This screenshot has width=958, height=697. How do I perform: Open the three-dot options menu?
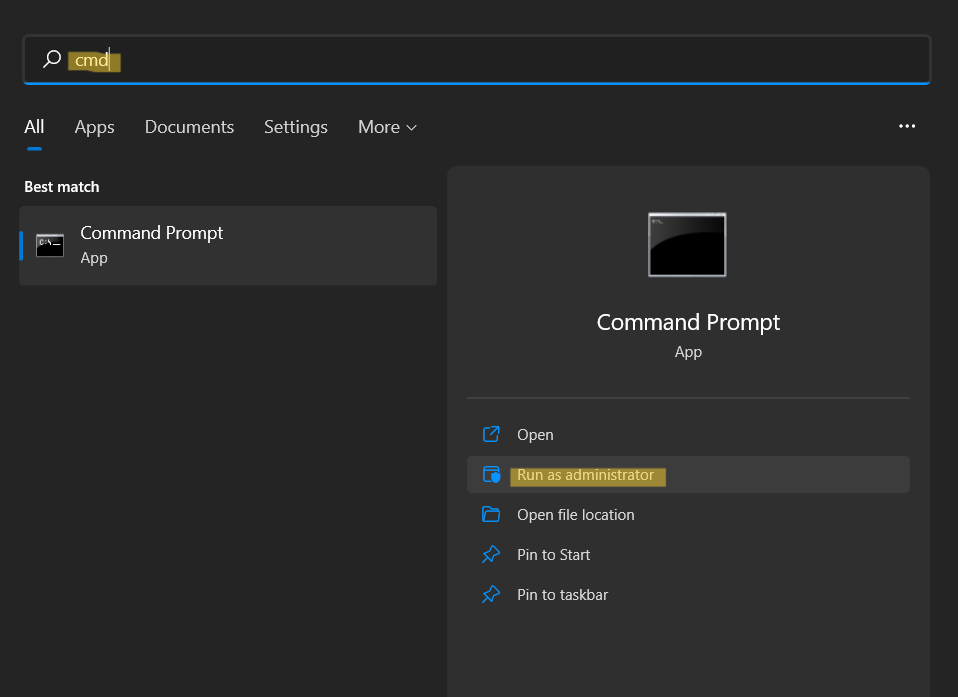[907, 126]
